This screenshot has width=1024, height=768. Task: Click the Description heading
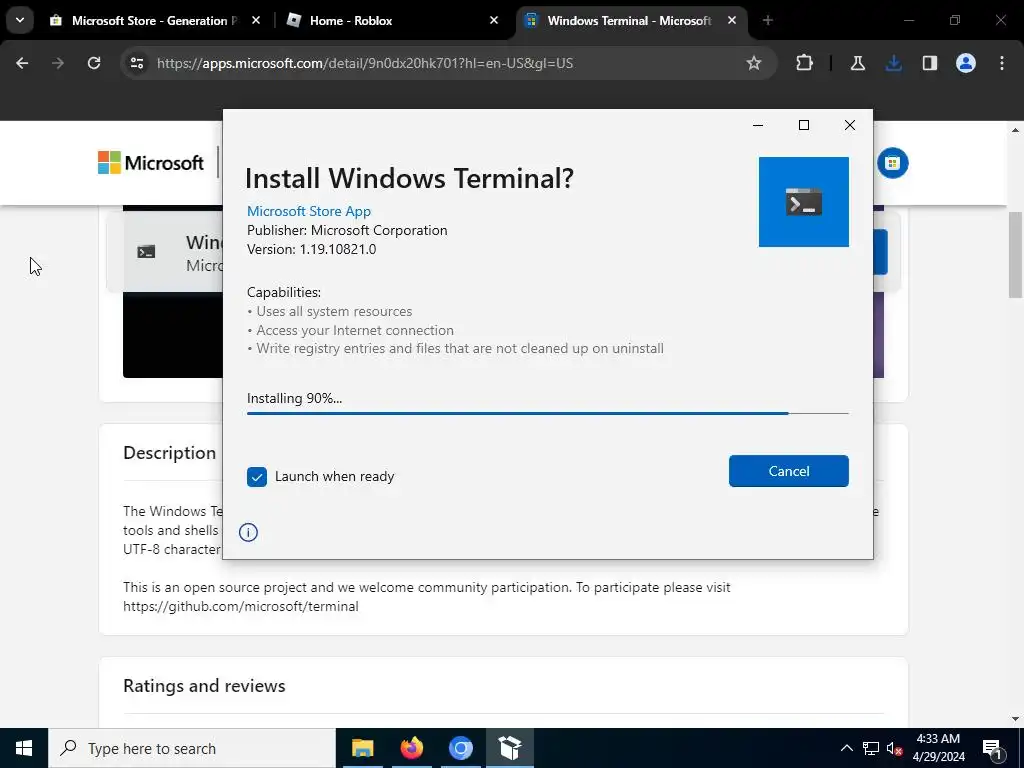170,453
